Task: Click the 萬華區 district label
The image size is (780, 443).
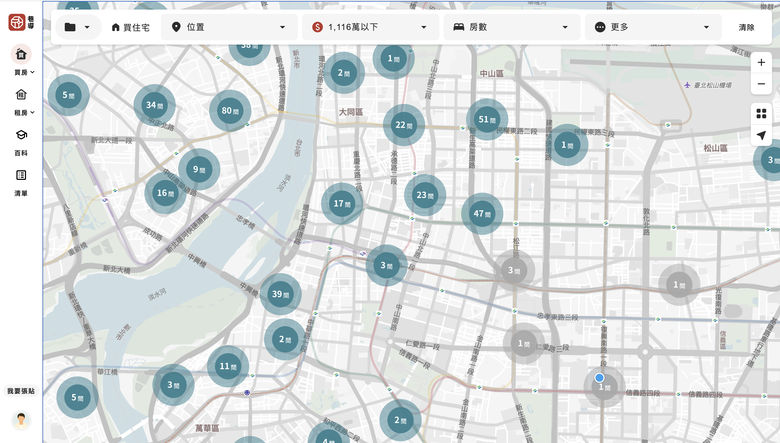Action: click(207, 428)
